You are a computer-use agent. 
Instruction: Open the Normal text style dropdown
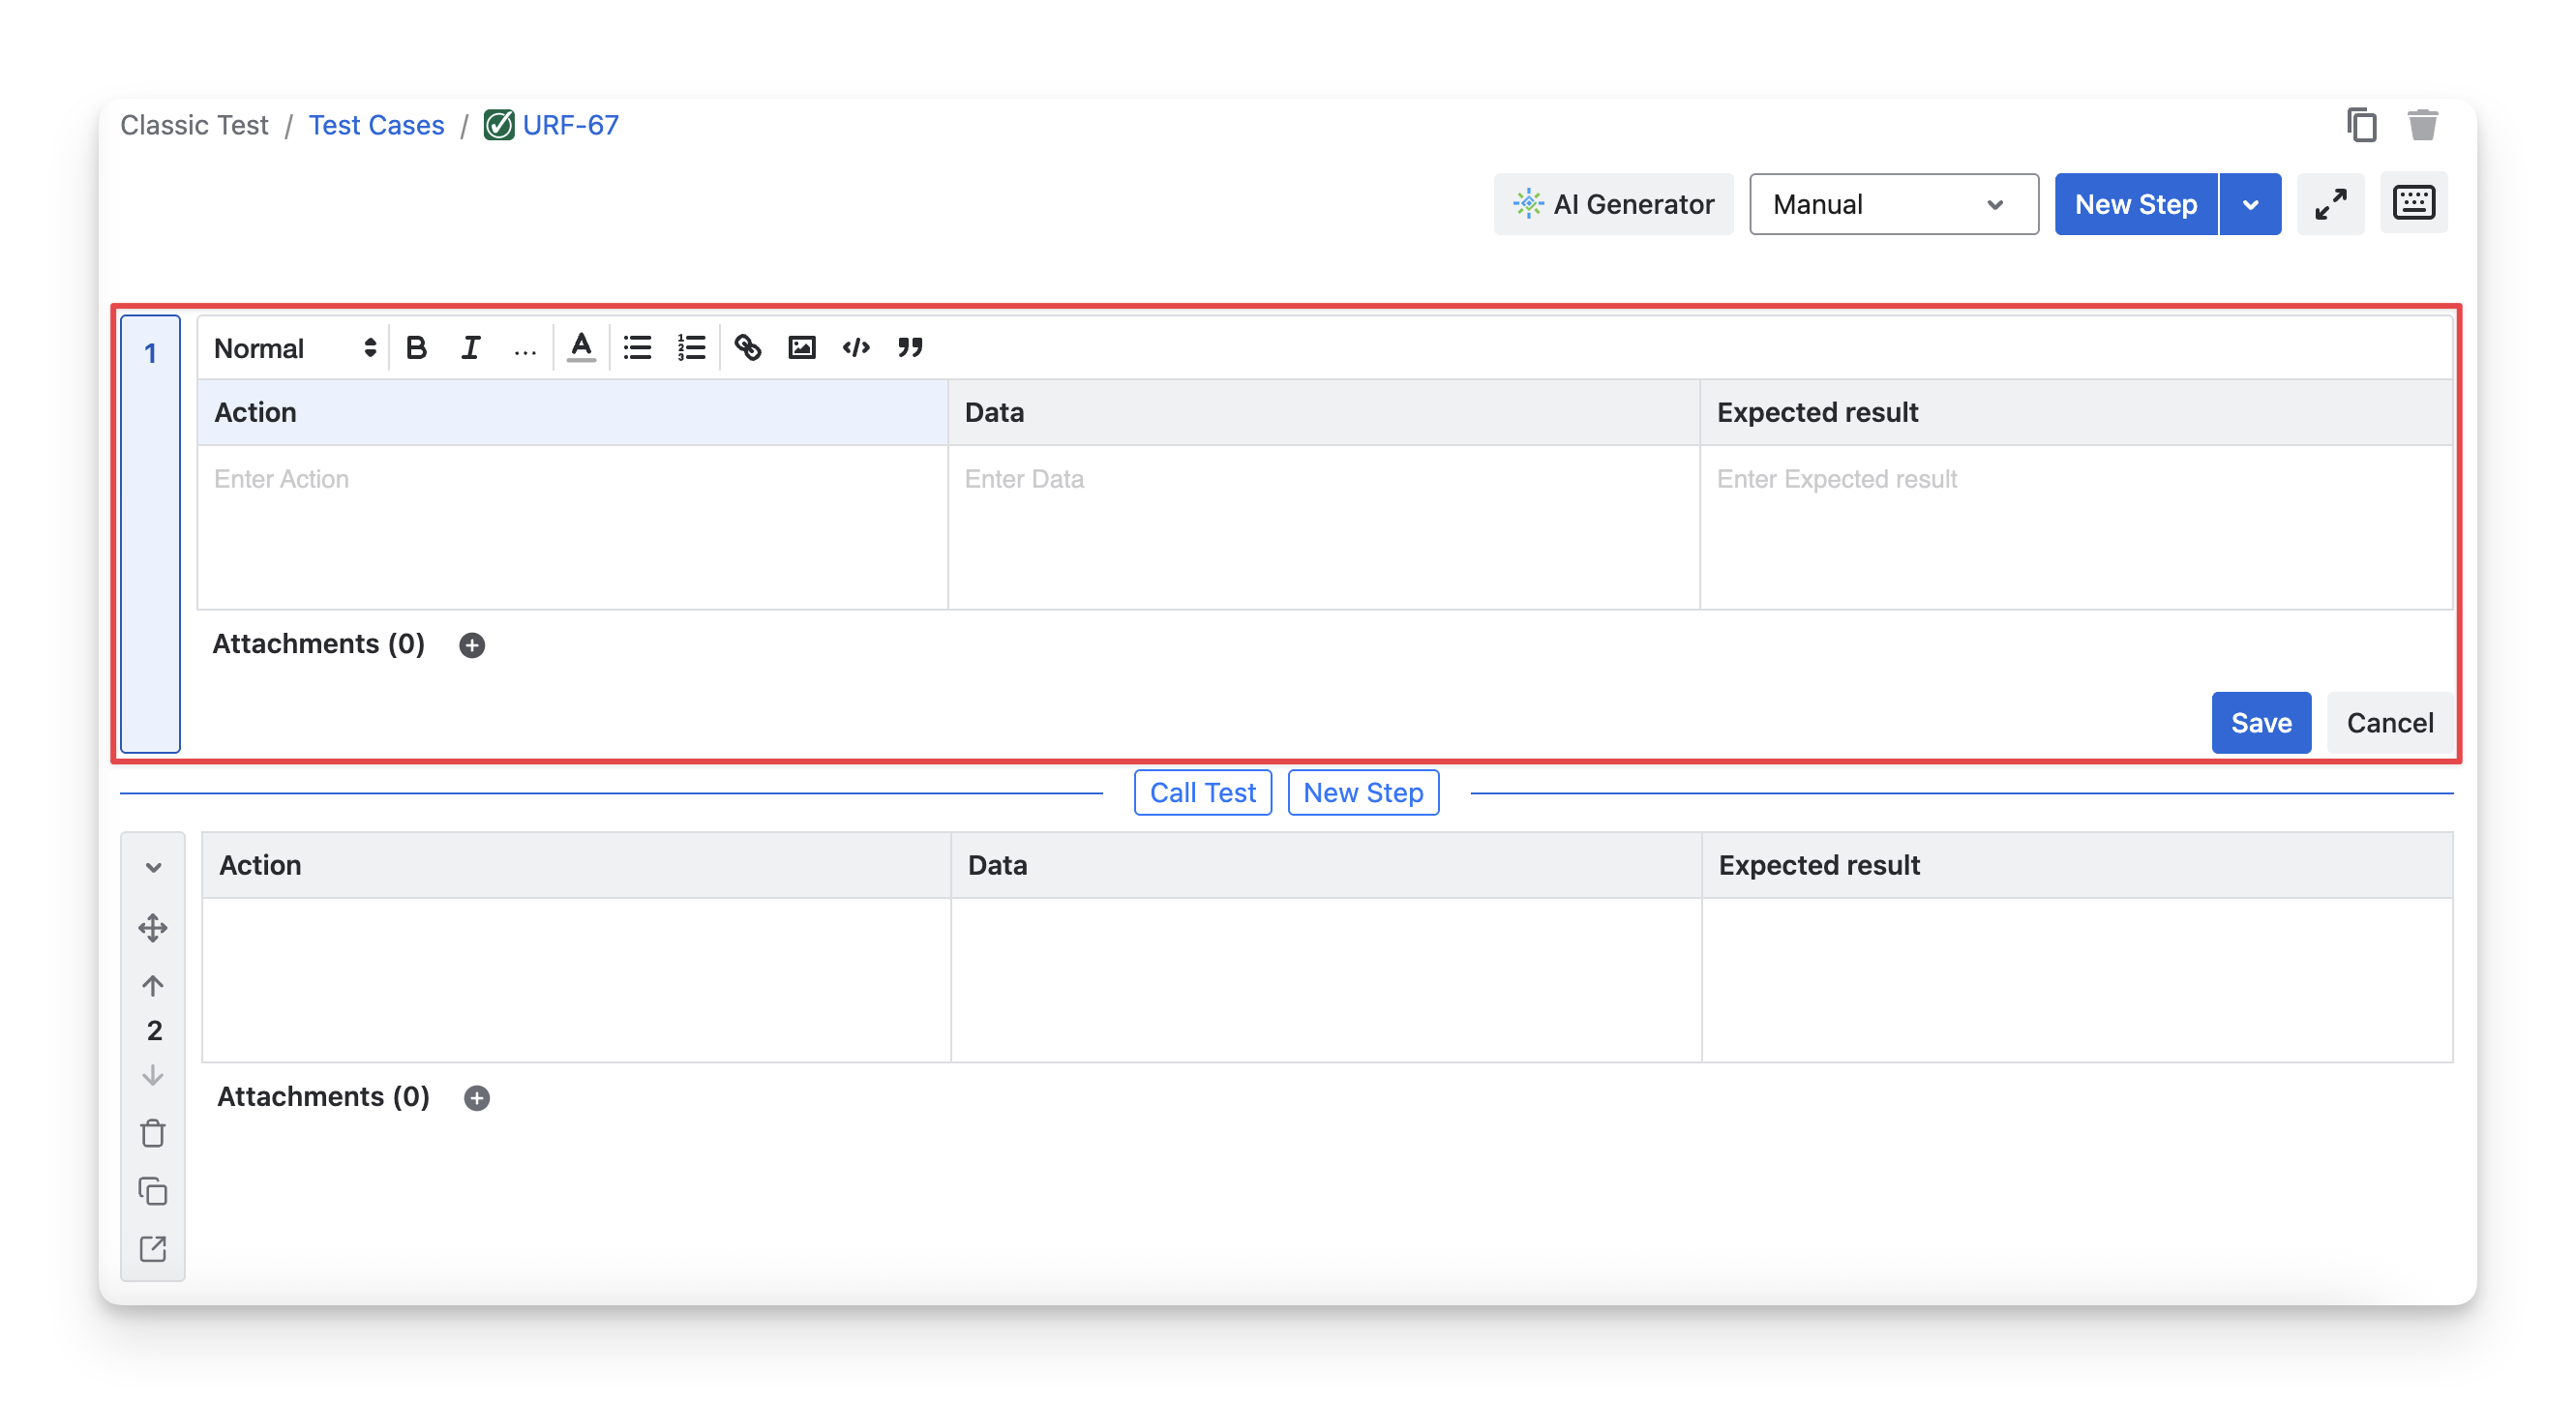294,348
